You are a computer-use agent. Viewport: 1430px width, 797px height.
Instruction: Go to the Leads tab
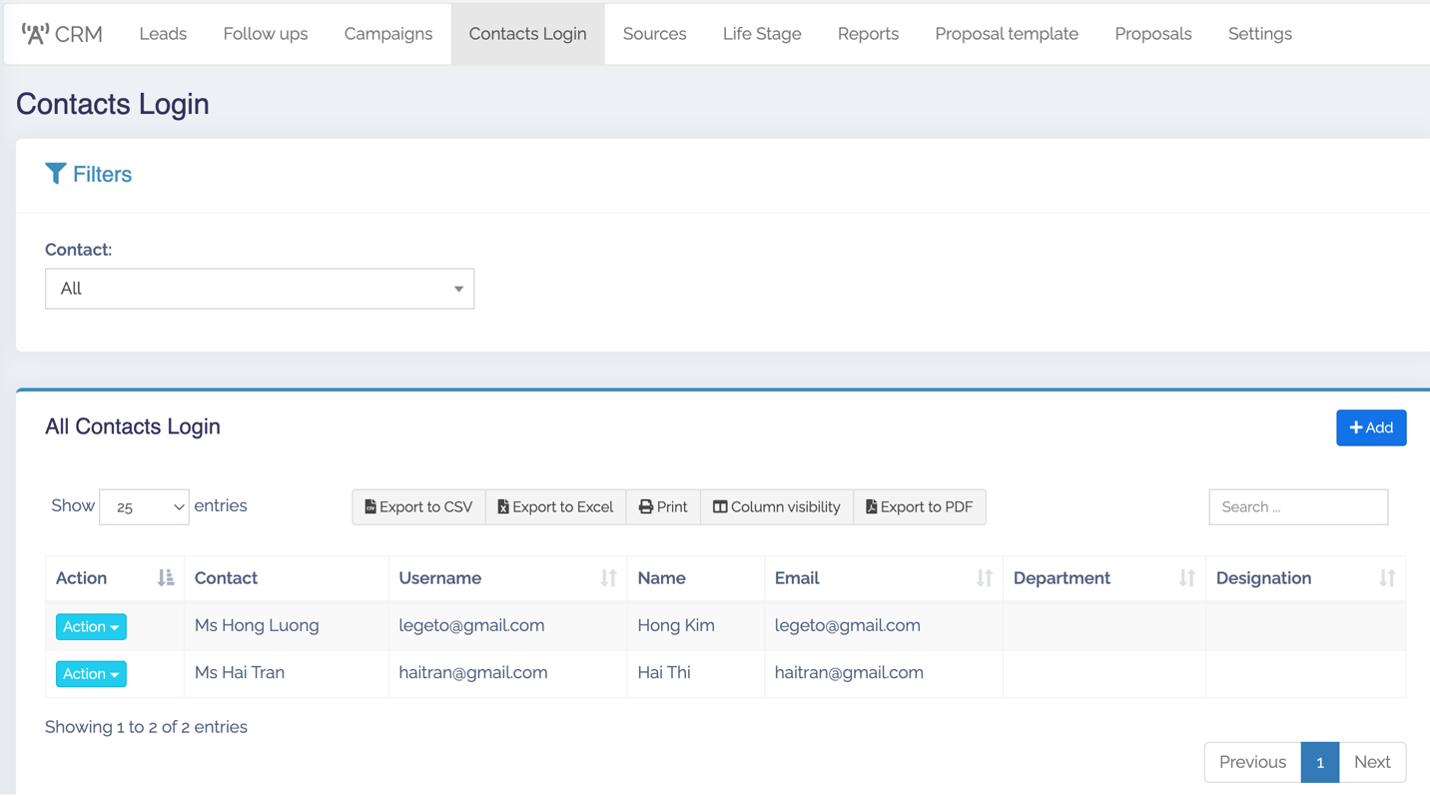[163, 34]
